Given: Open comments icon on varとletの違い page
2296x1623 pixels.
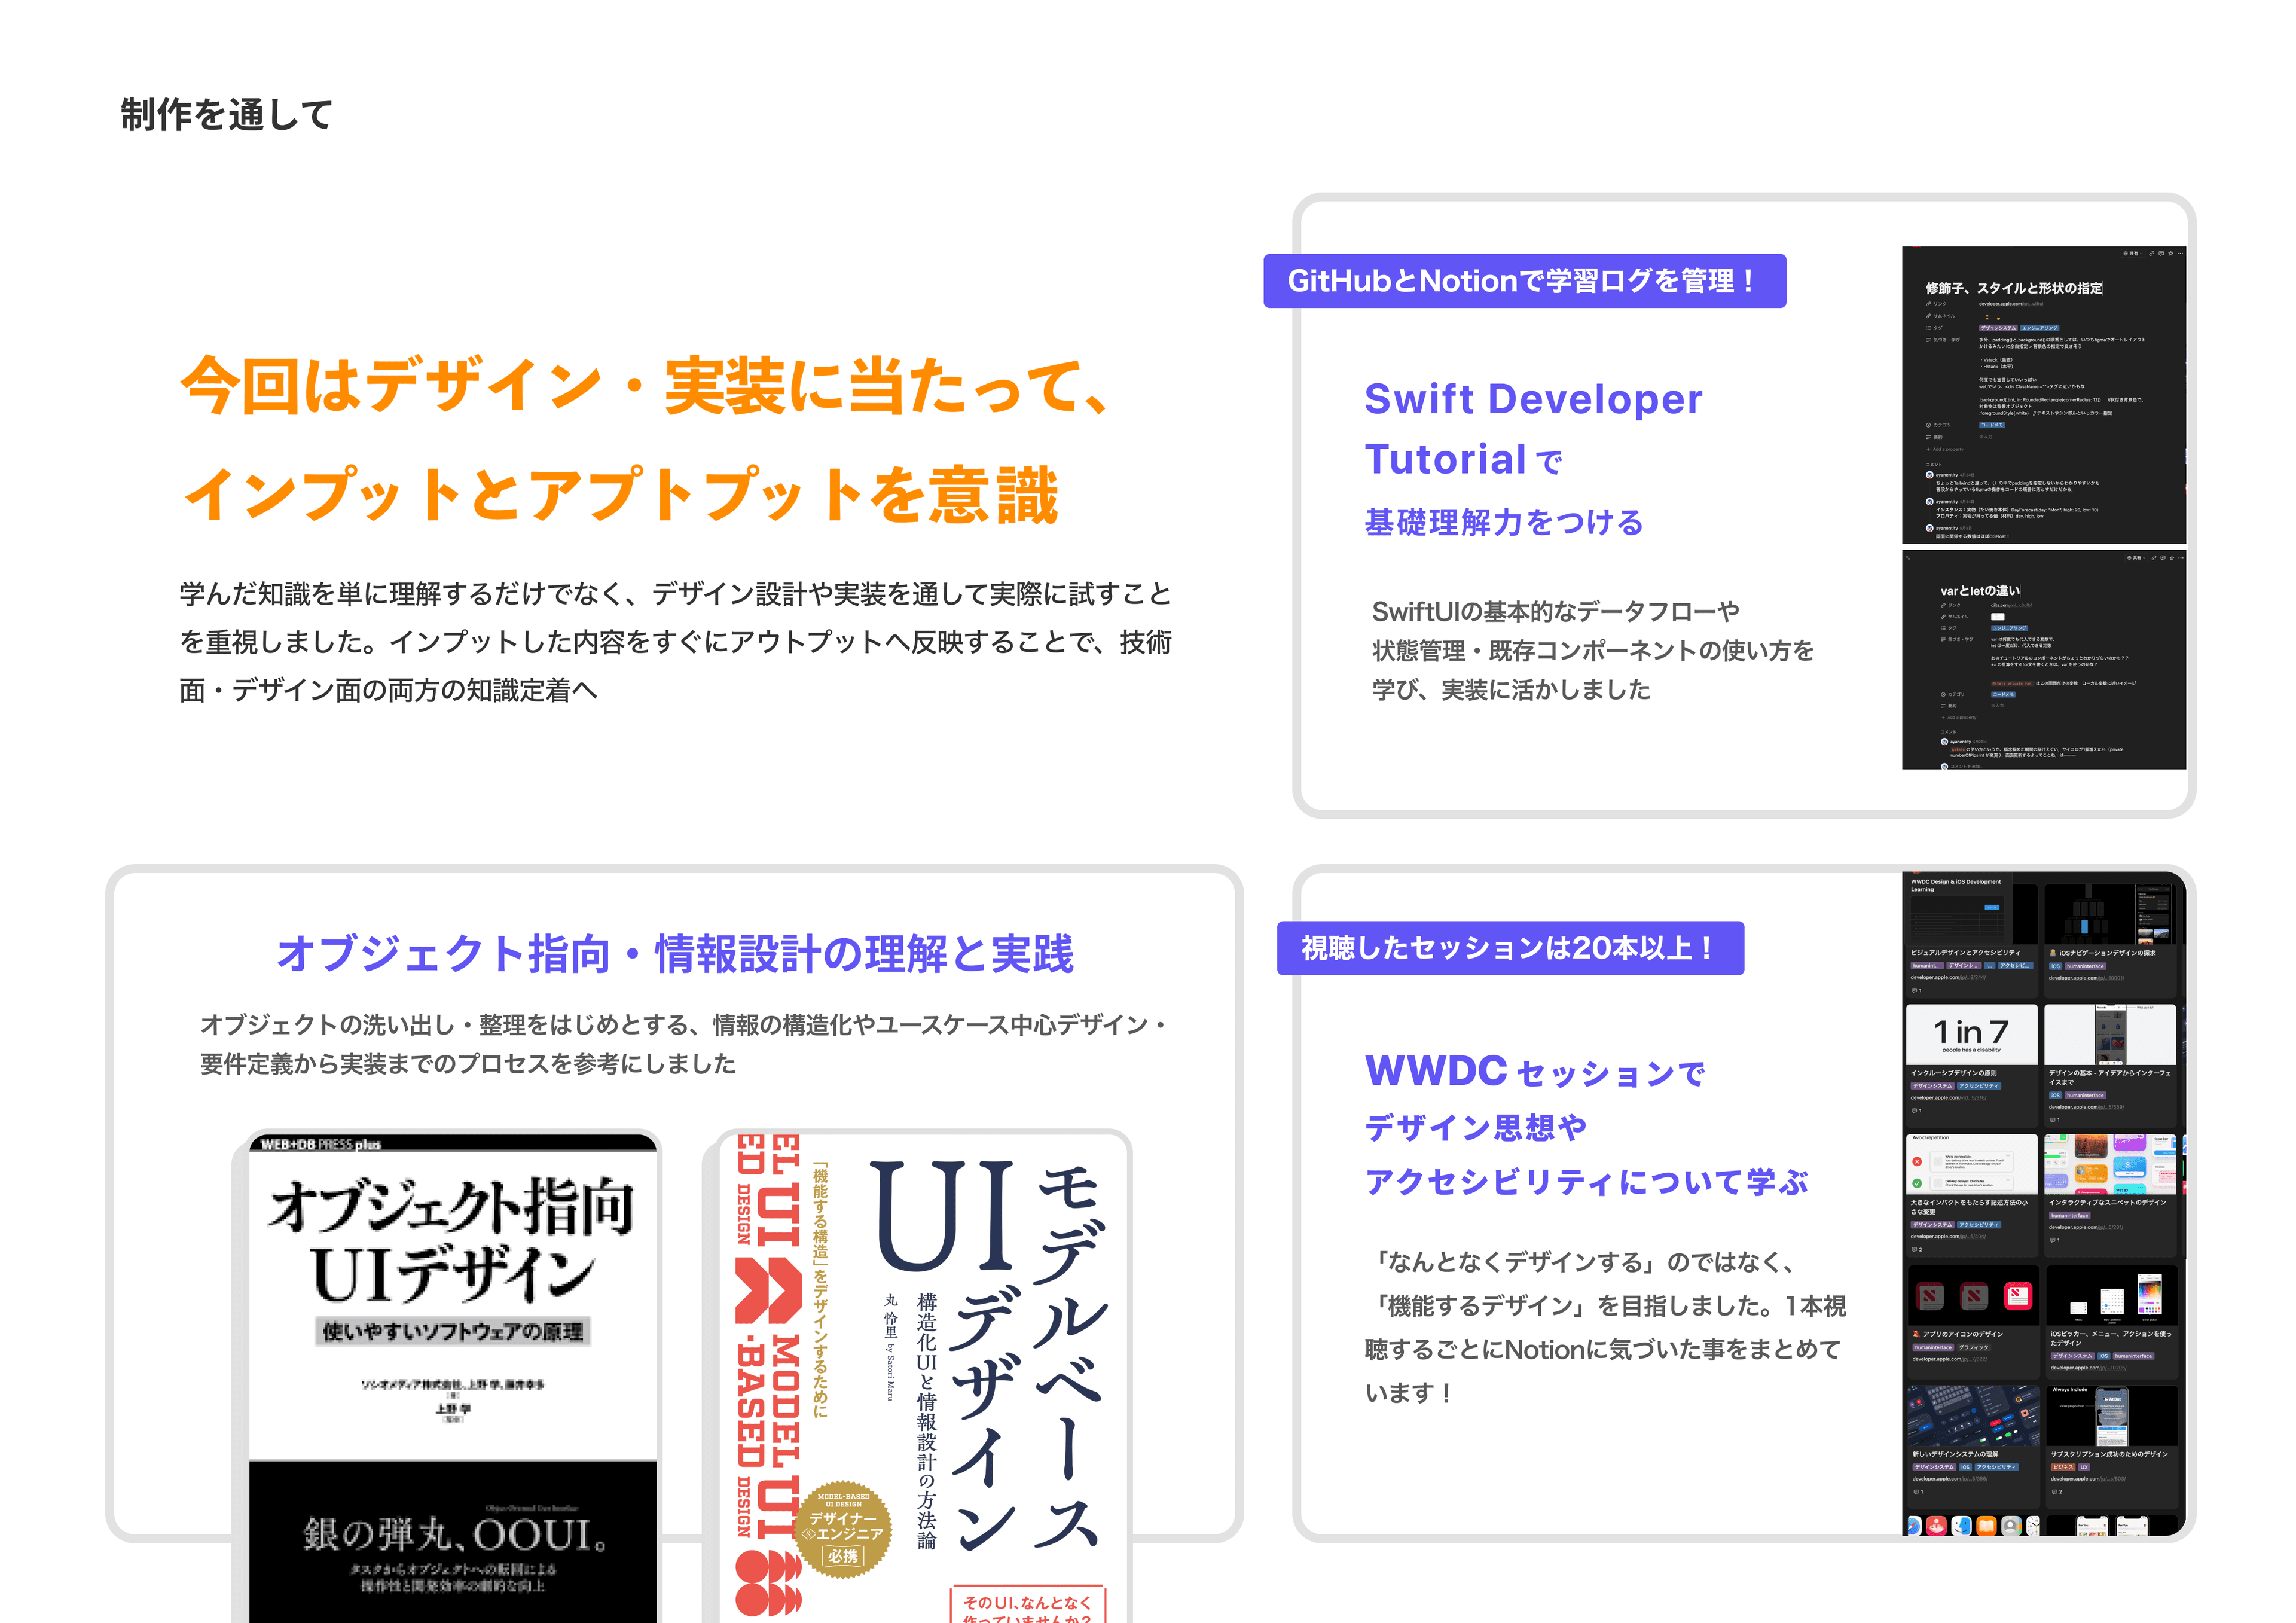Looking at the screenshot, I should coord(2163,558).
